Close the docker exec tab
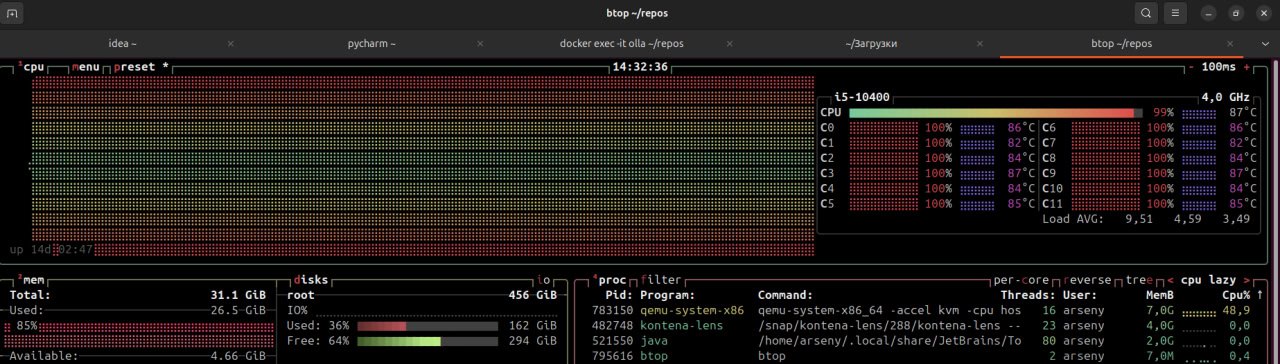The image size is (1280, 364). [731, 44]
